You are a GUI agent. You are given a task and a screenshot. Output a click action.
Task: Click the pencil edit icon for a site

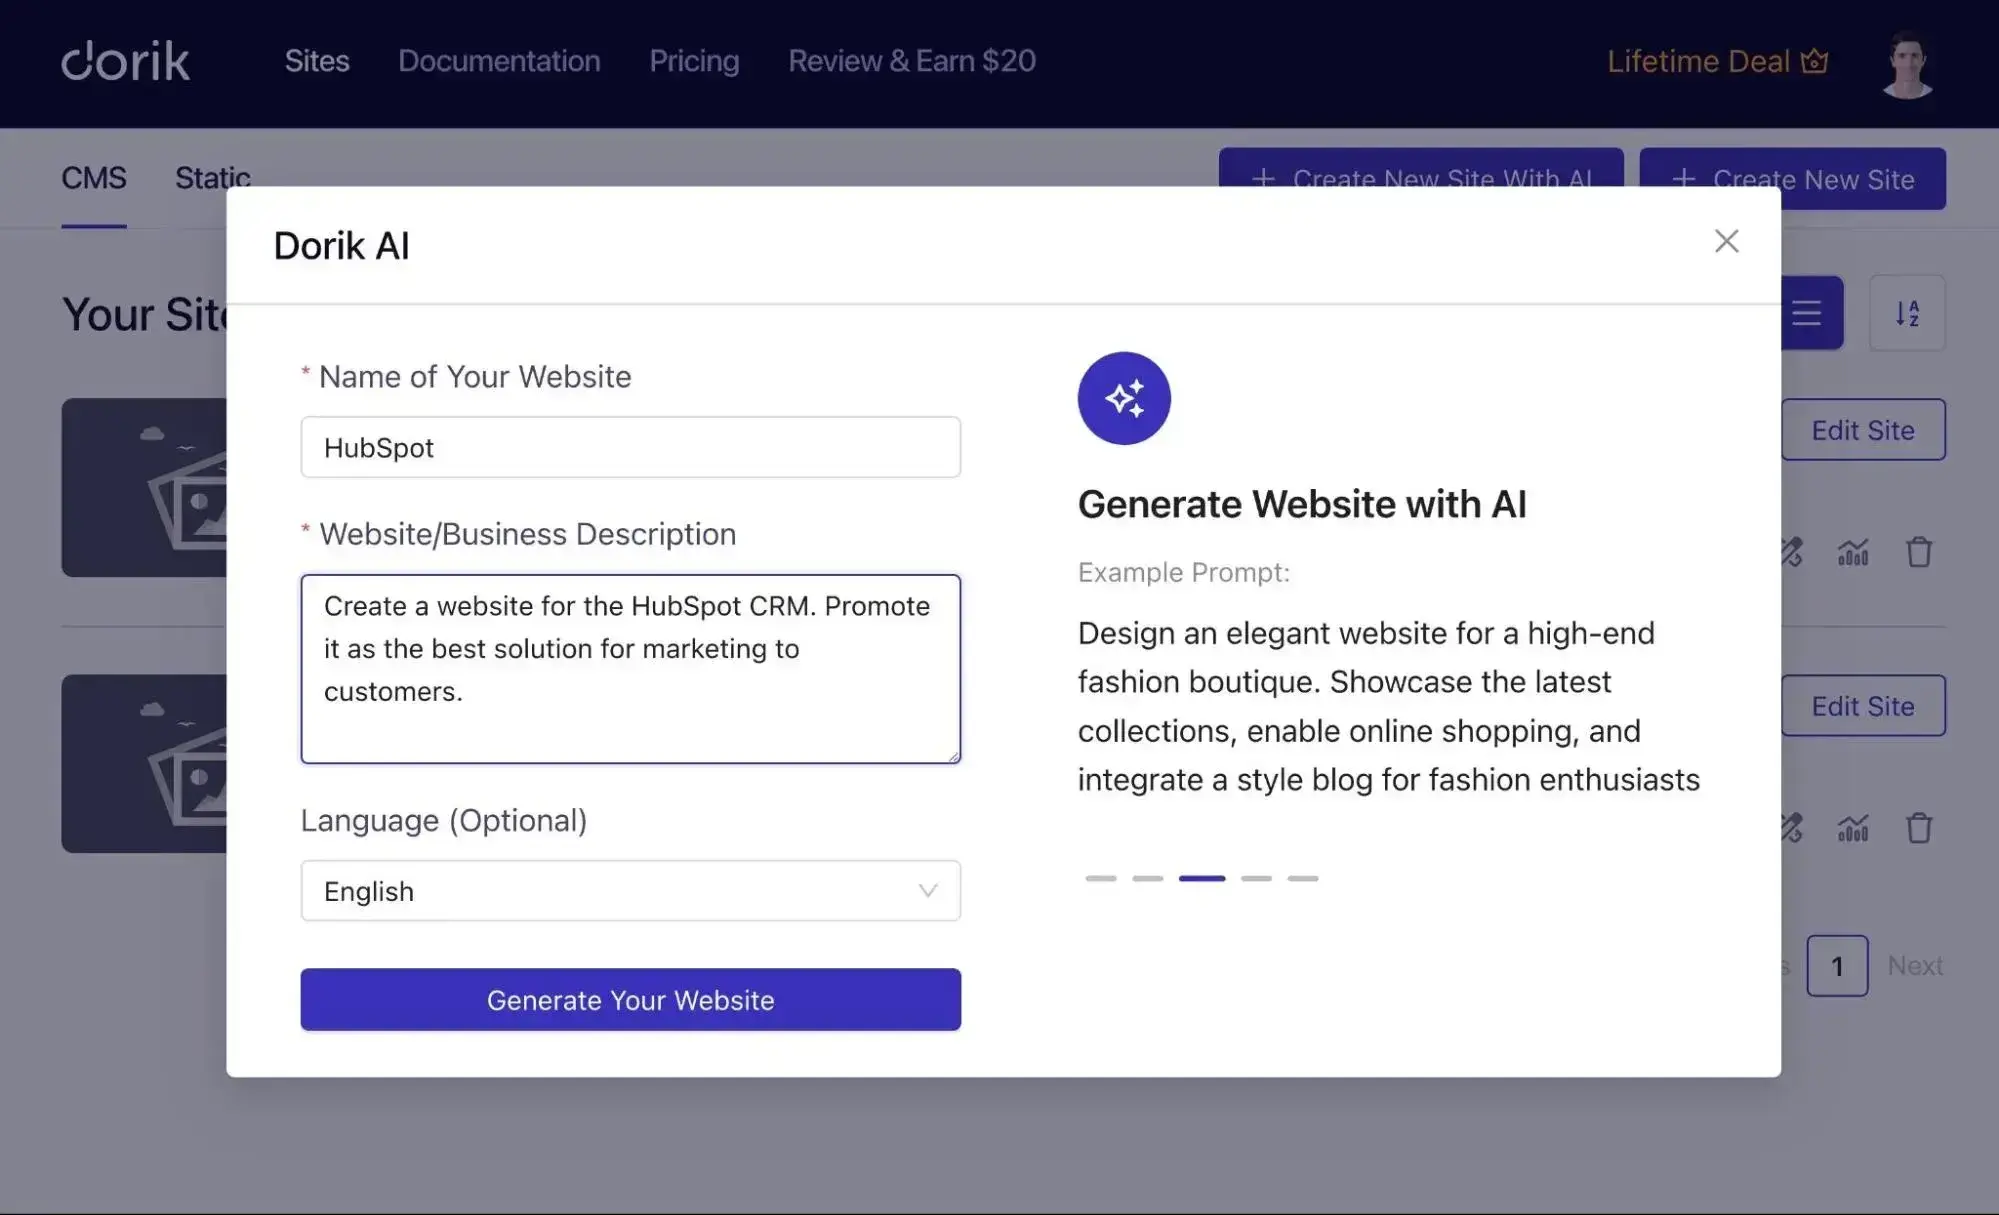[1791, 551]
